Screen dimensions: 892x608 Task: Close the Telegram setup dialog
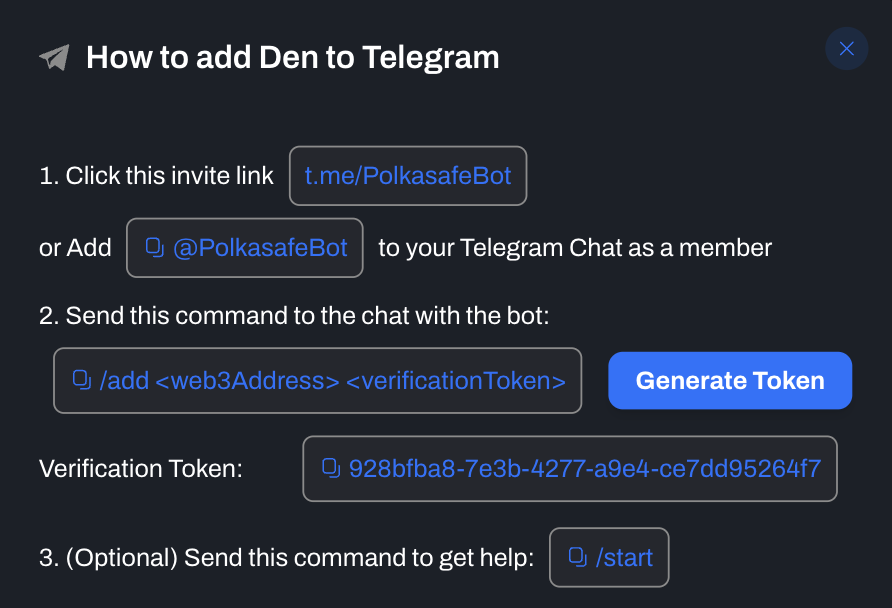point(846,49)
